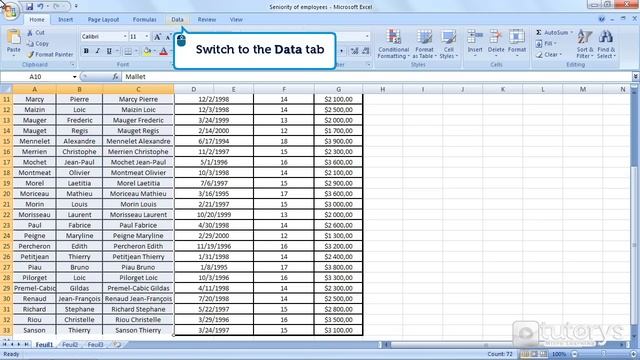Switch to Page Break Preview in status bar

tap(543, 354)
